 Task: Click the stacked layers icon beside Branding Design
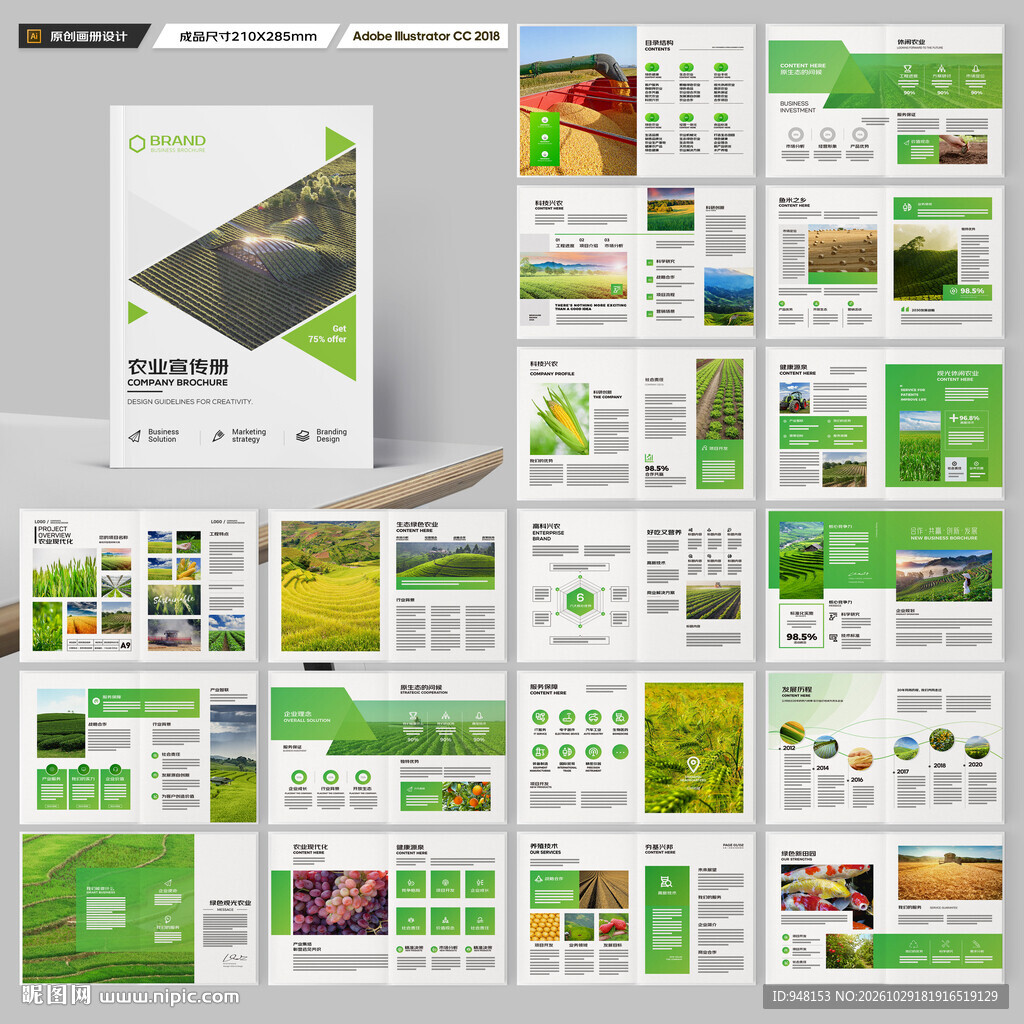click(x=302, y=436)
